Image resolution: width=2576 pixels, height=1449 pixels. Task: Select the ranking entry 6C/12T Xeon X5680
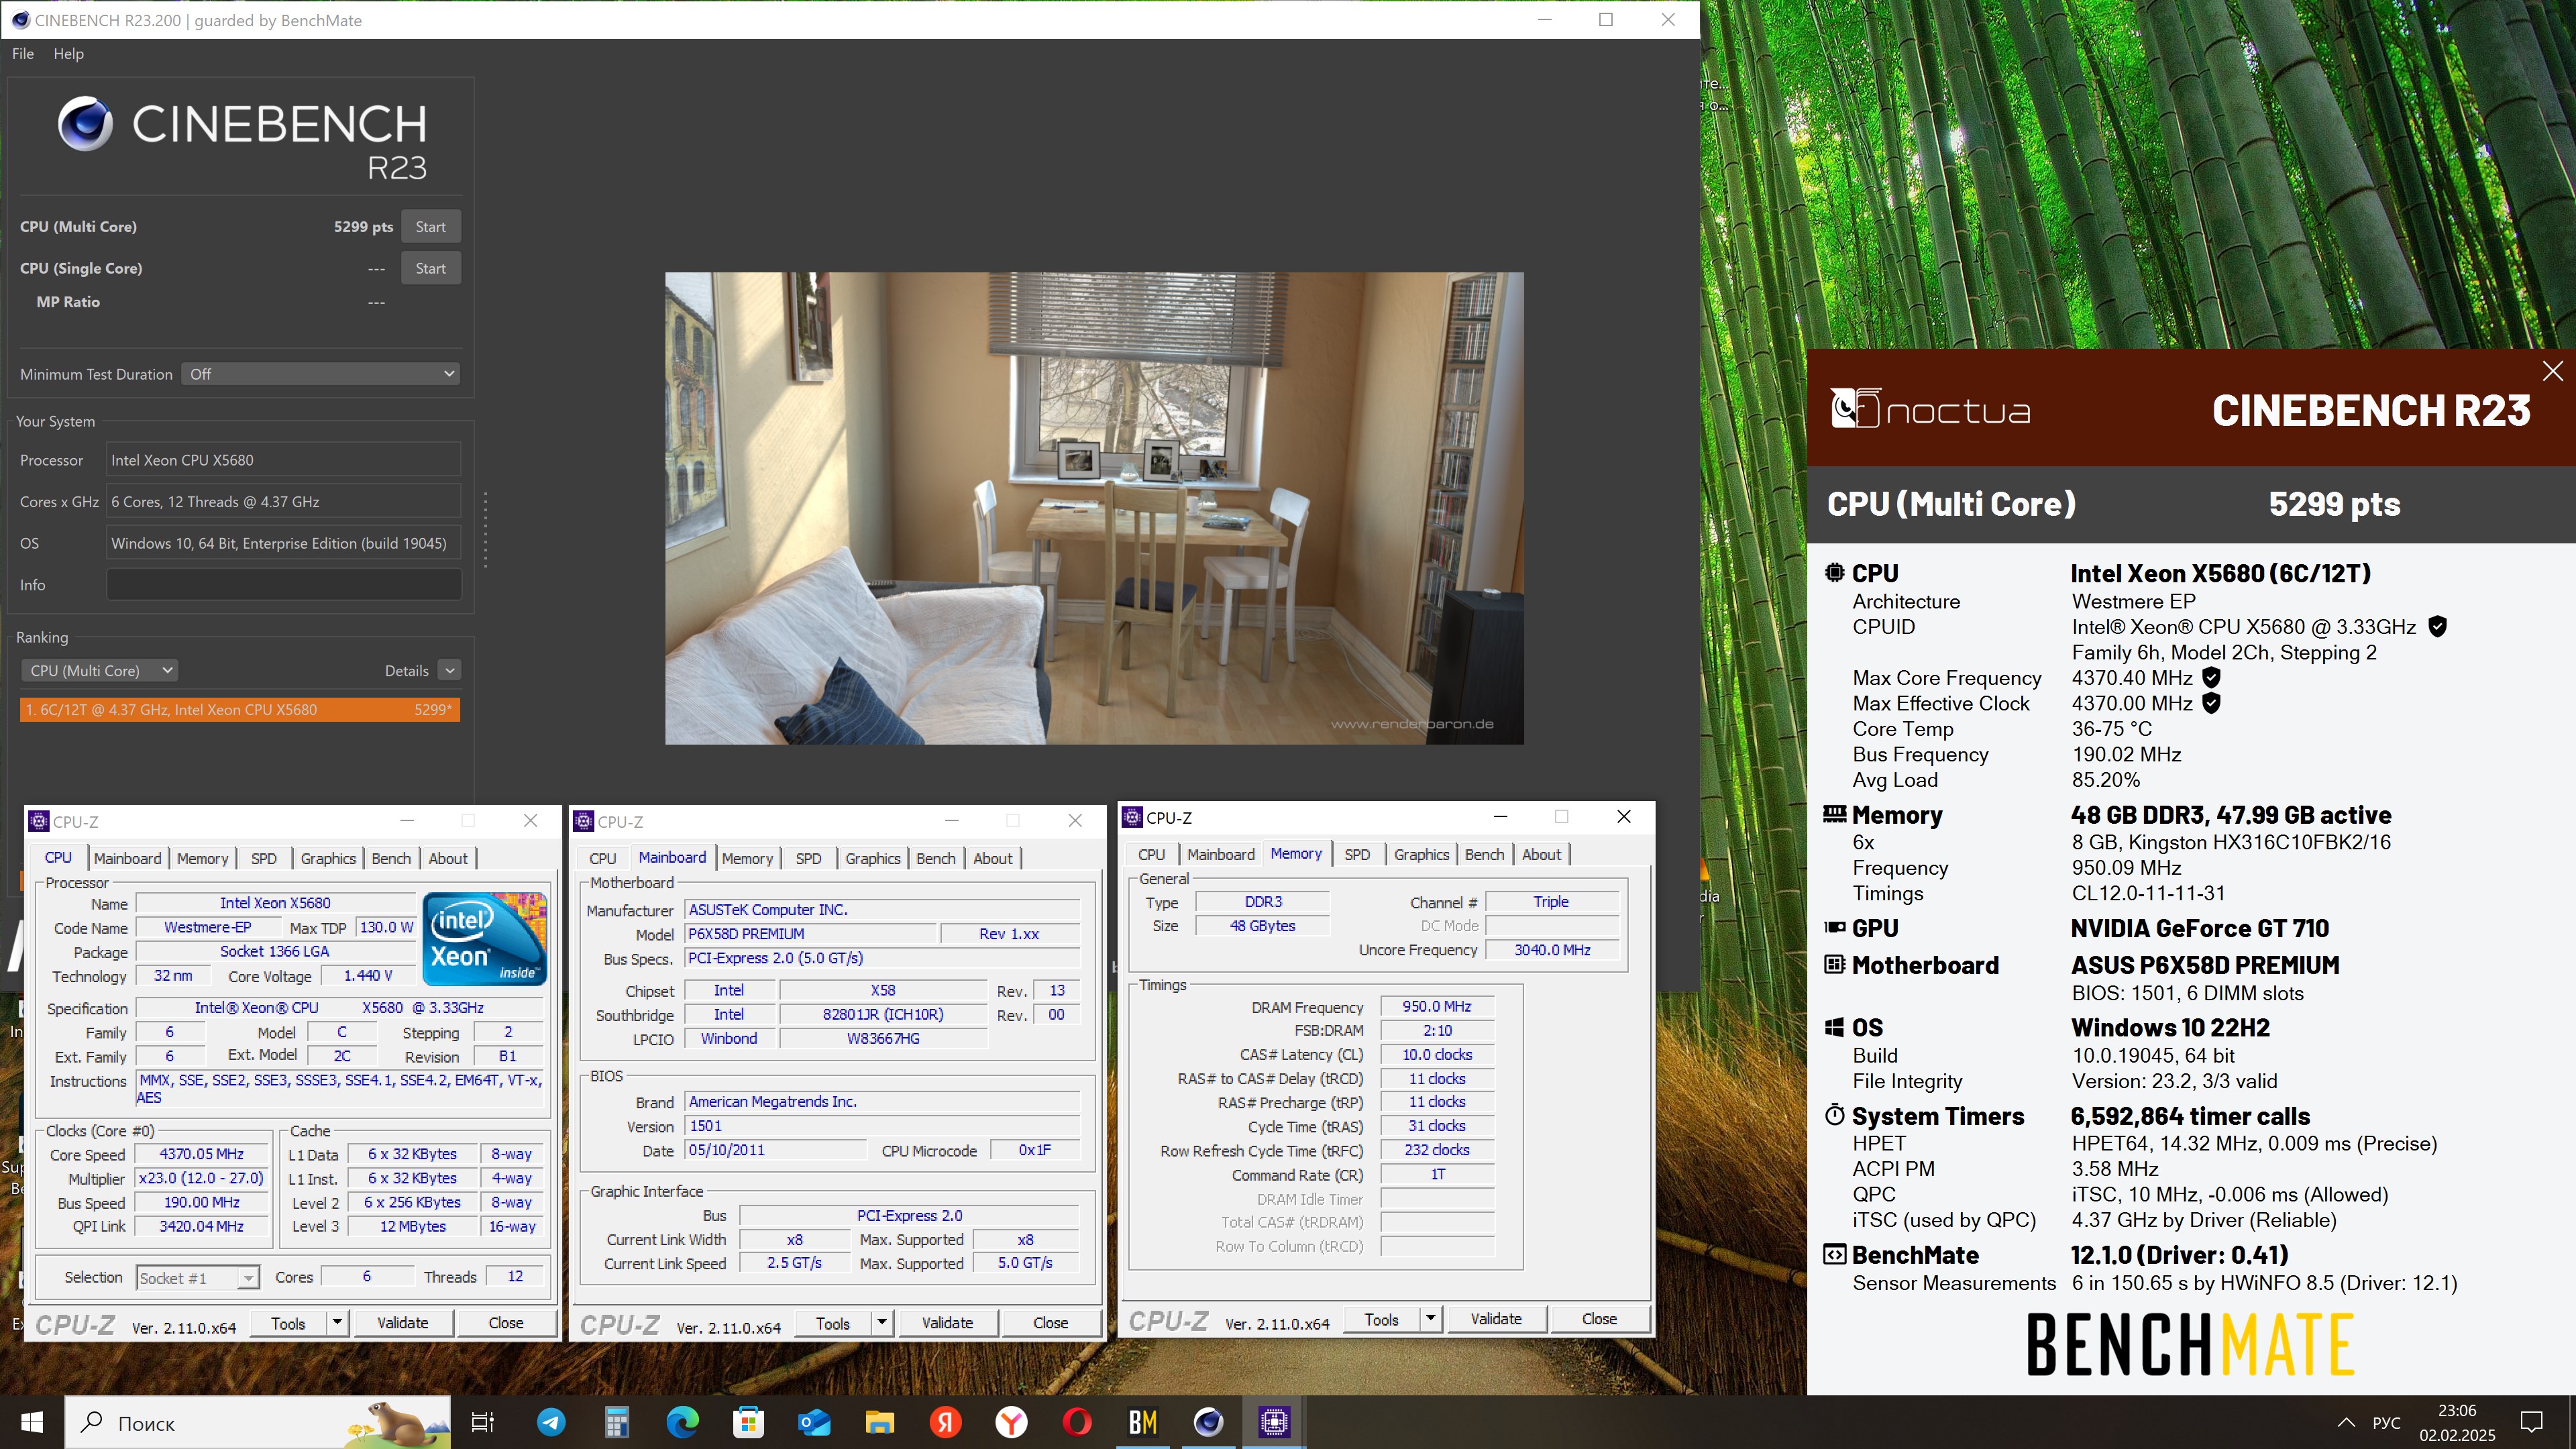tap(240, 710)
